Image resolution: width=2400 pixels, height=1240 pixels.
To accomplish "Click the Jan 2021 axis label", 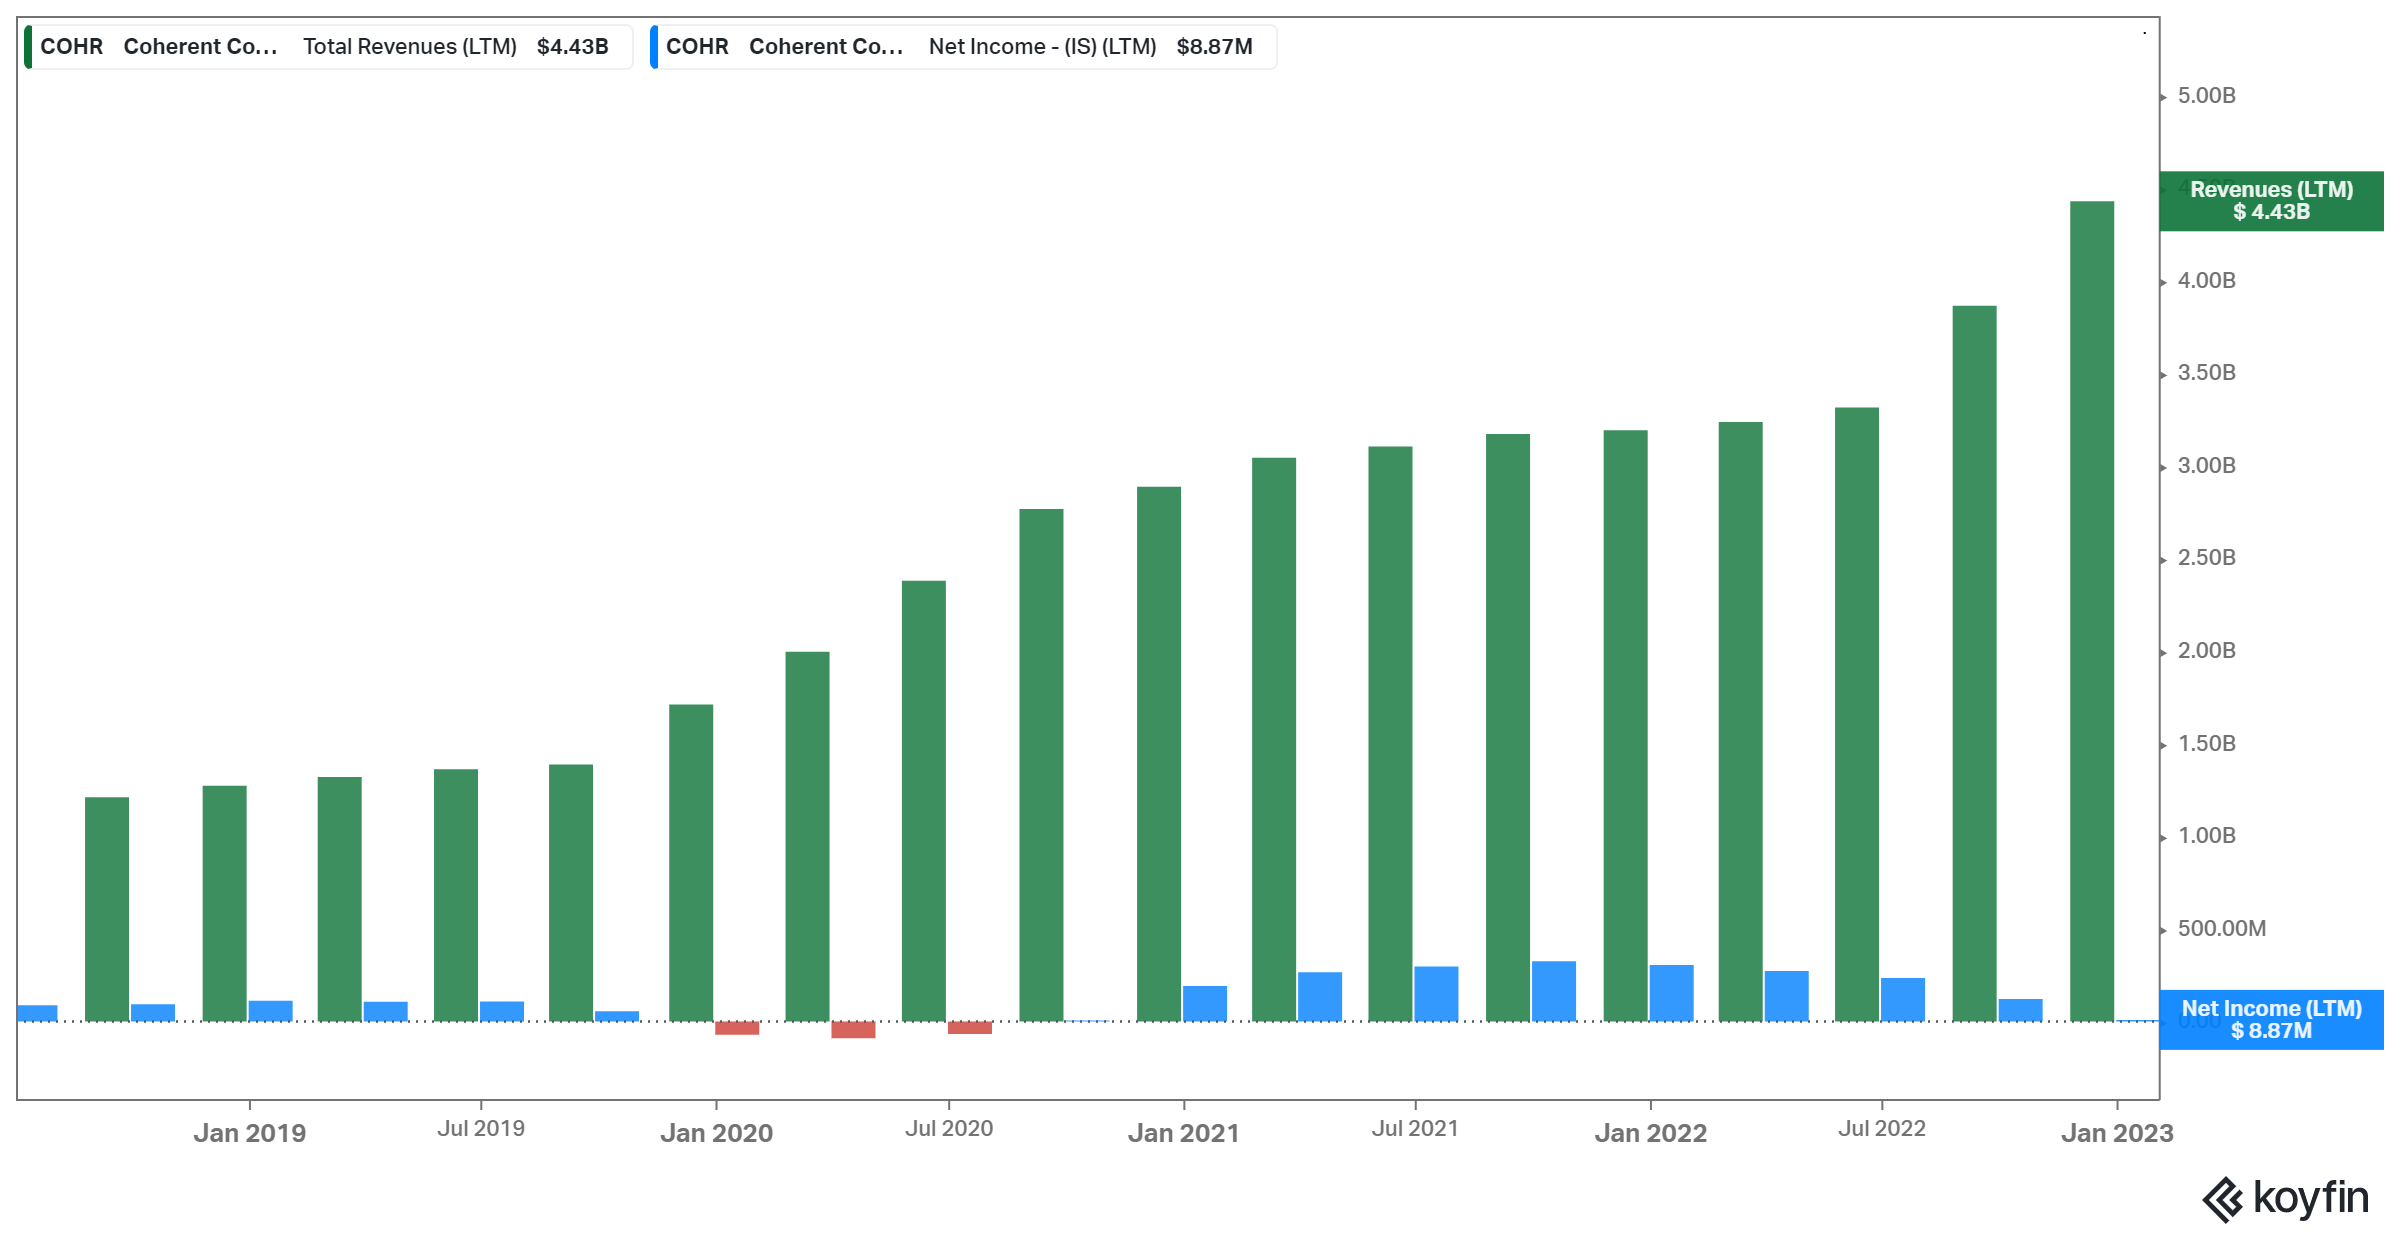I will pyautogui.click(x=1183, y=1133).
